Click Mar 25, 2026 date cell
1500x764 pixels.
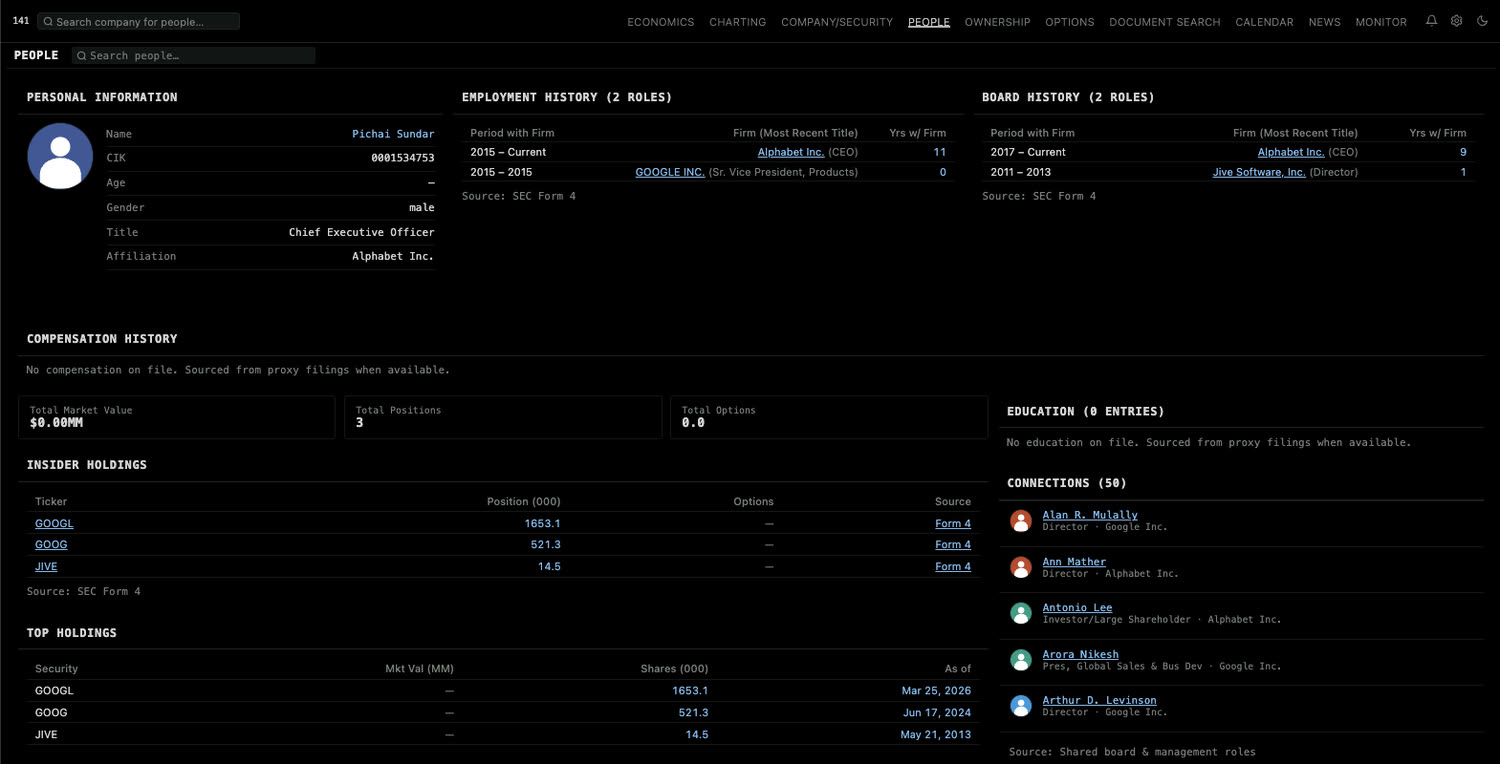(936, 691)
